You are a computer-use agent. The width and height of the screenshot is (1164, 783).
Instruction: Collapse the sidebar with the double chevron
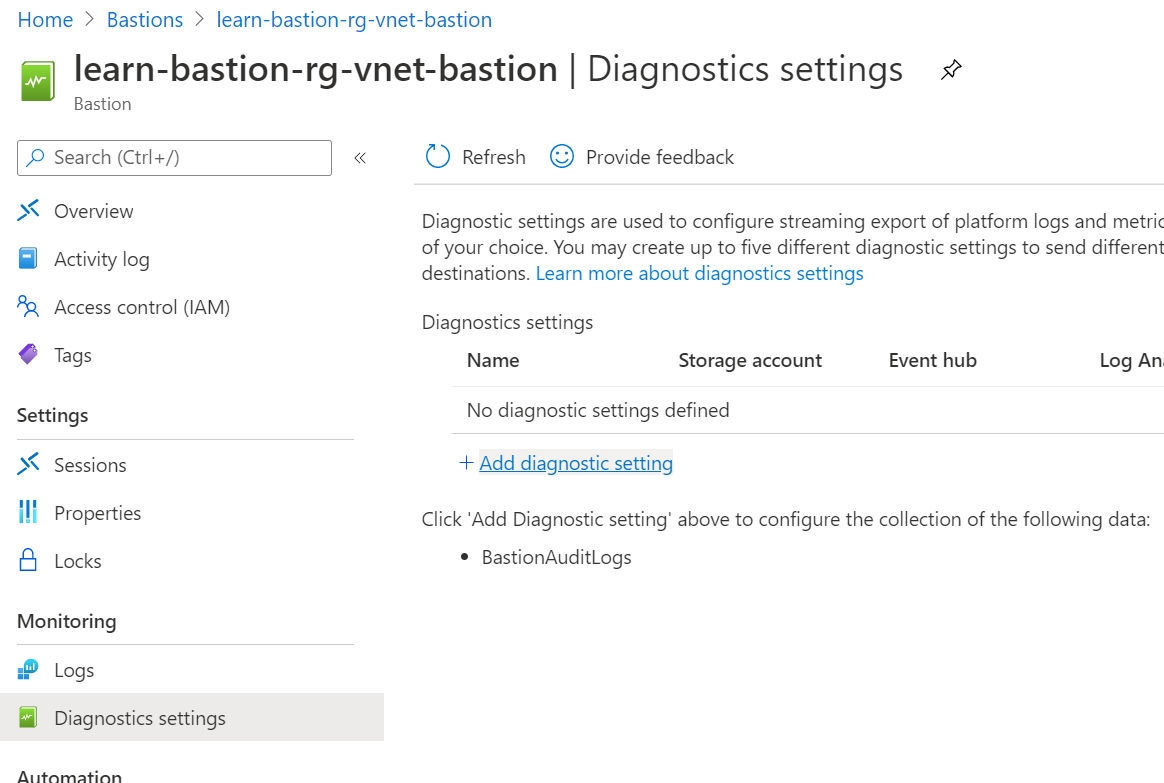pos(360,157)
